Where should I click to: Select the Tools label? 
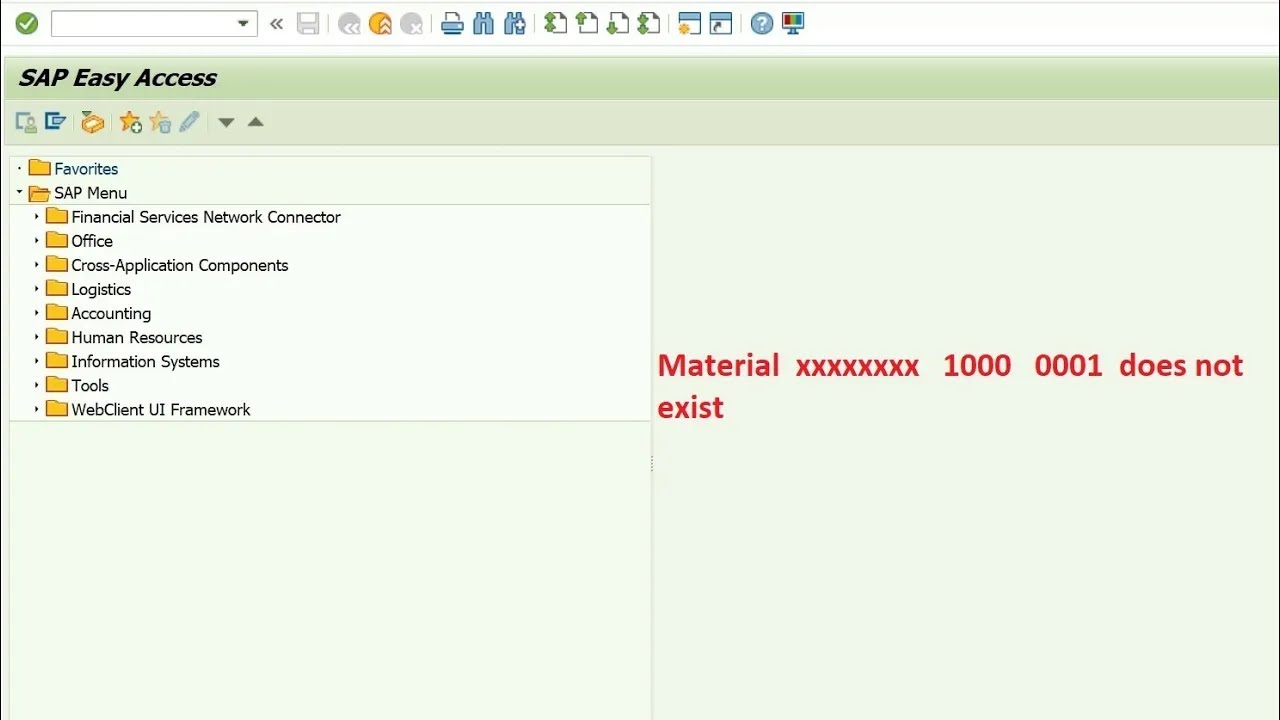[x=90, y=385]
